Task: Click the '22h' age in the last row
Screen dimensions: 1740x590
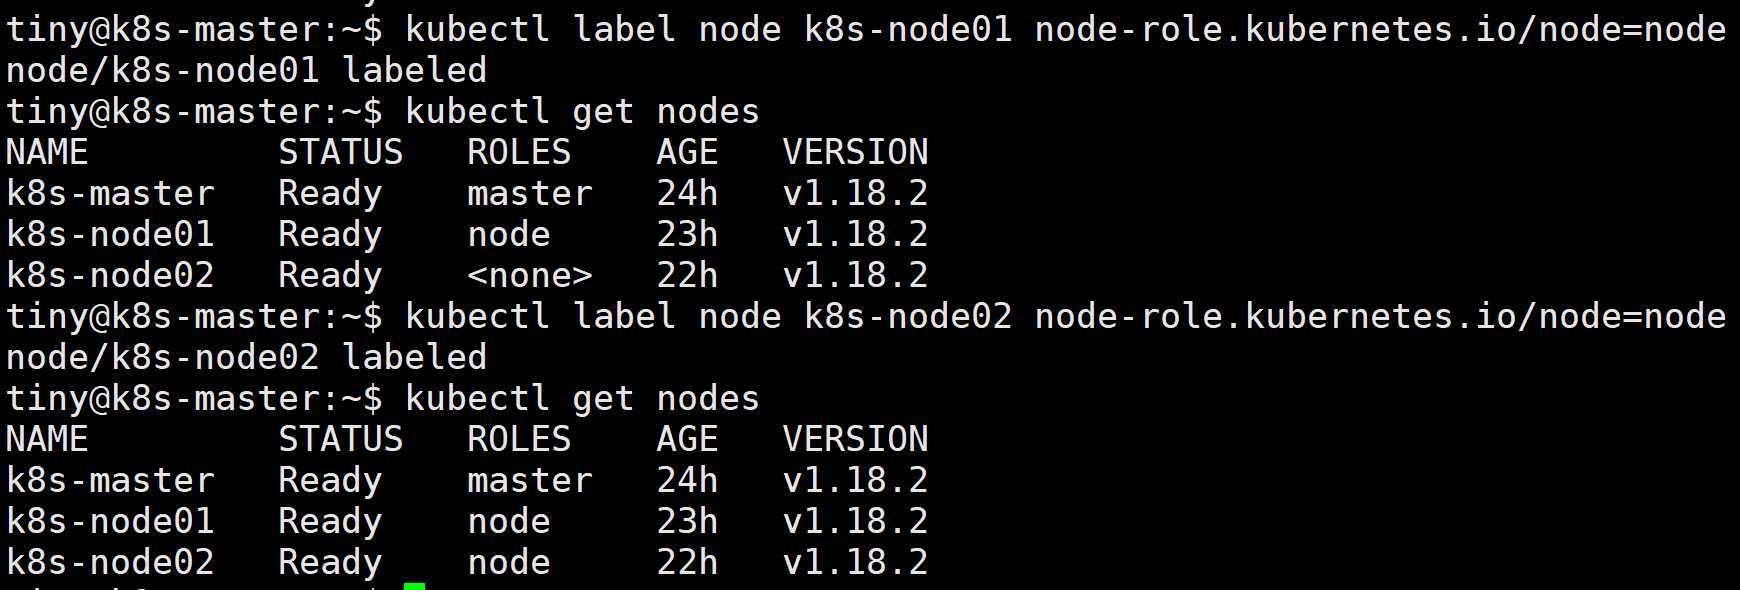Action: (687, 562)
